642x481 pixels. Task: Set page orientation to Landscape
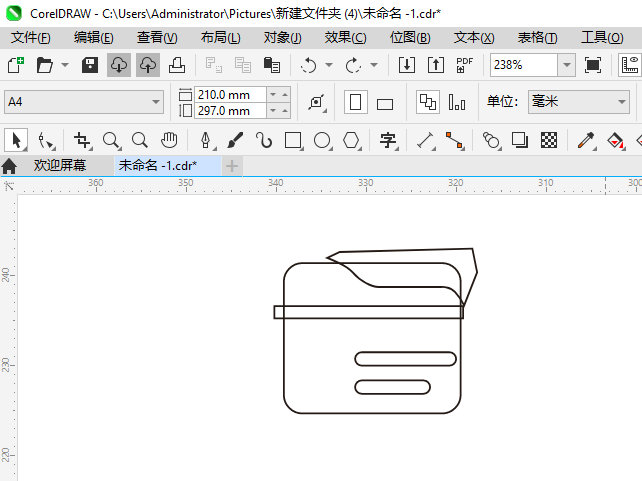(385, 104)
